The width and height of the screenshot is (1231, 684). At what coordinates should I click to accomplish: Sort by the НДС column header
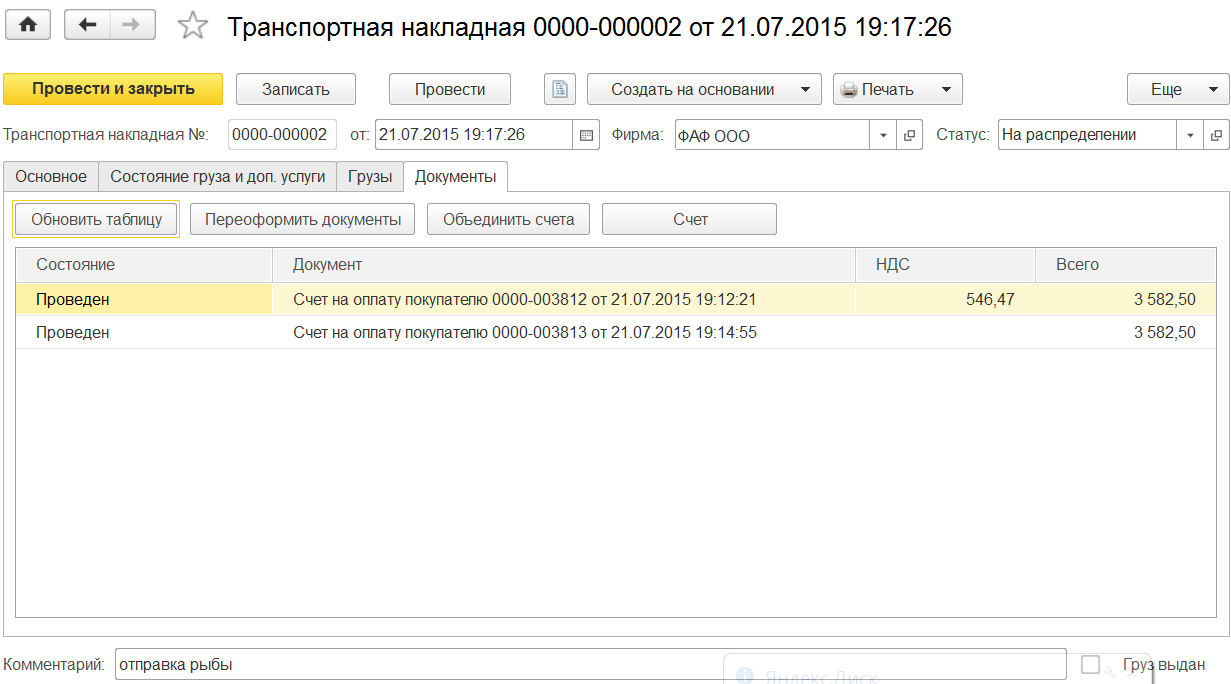point(946,265)
